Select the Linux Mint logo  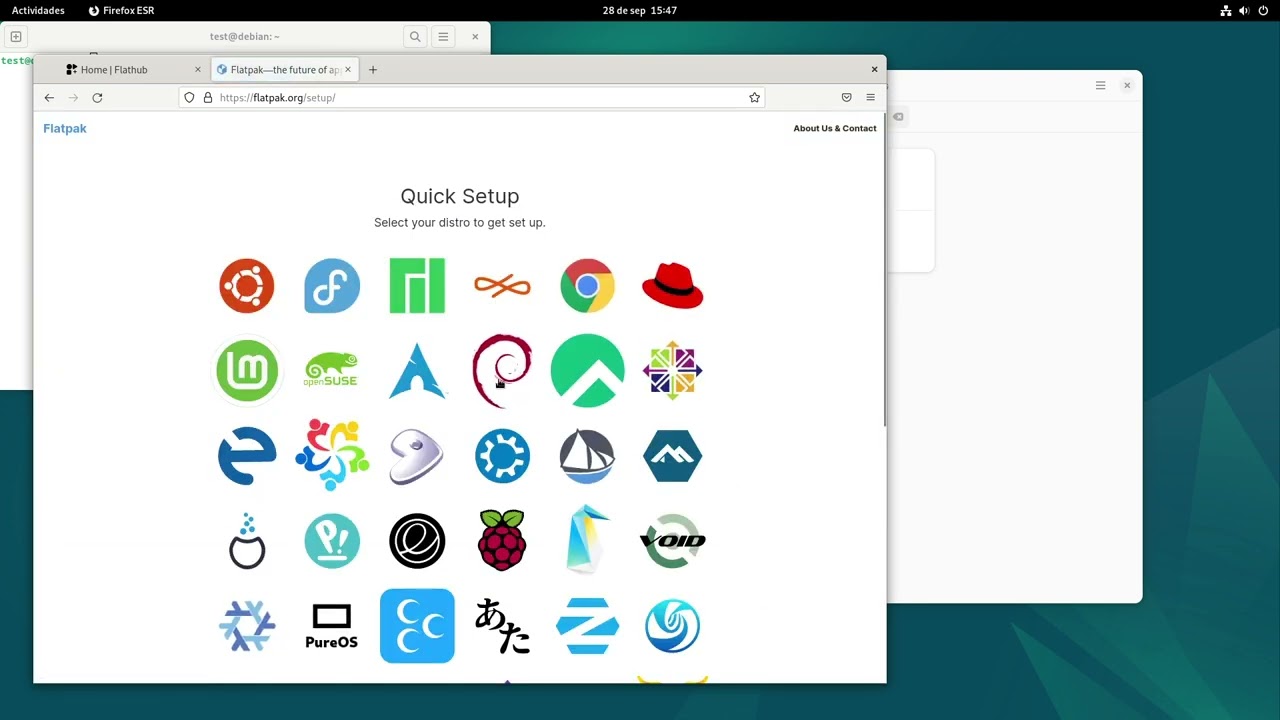247,371
